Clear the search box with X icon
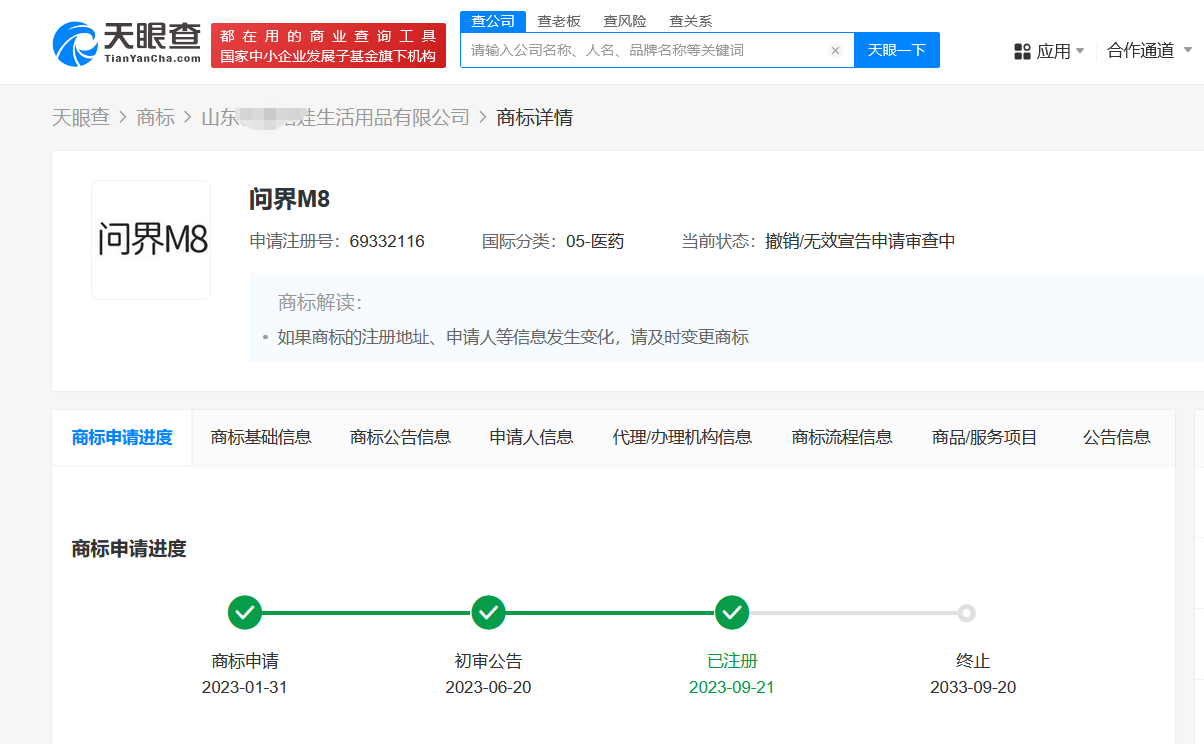The height and width of the screenshot is (744, 1204). coord(835,50)
